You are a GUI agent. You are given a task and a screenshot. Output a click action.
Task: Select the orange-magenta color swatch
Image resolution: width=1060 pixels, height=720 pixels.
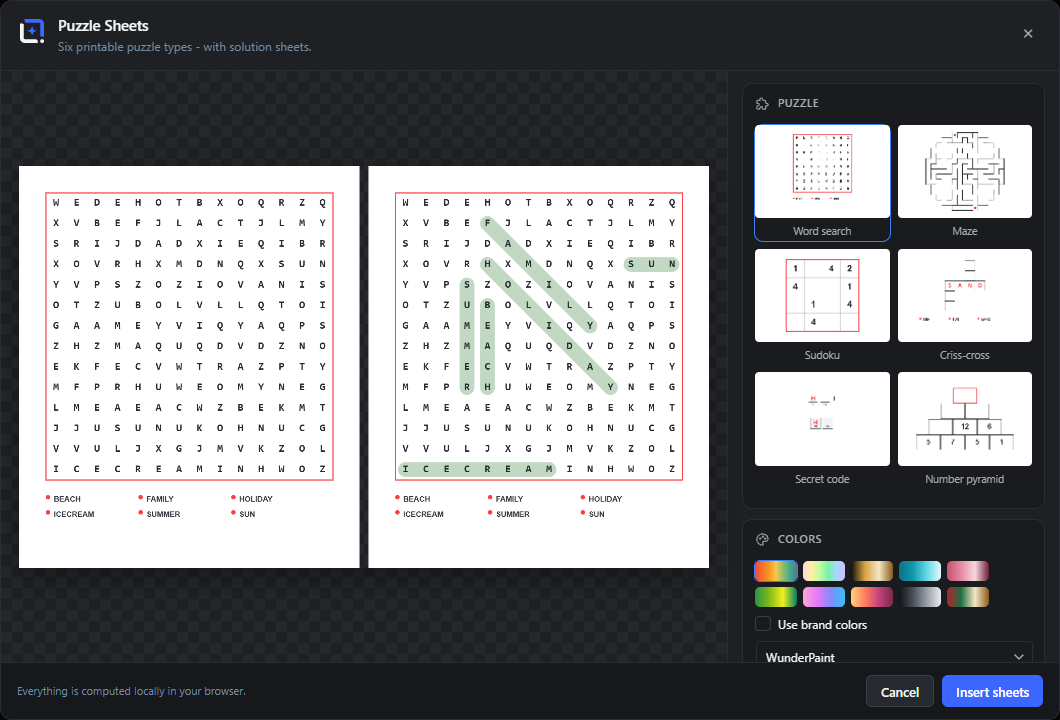(872, 597)
